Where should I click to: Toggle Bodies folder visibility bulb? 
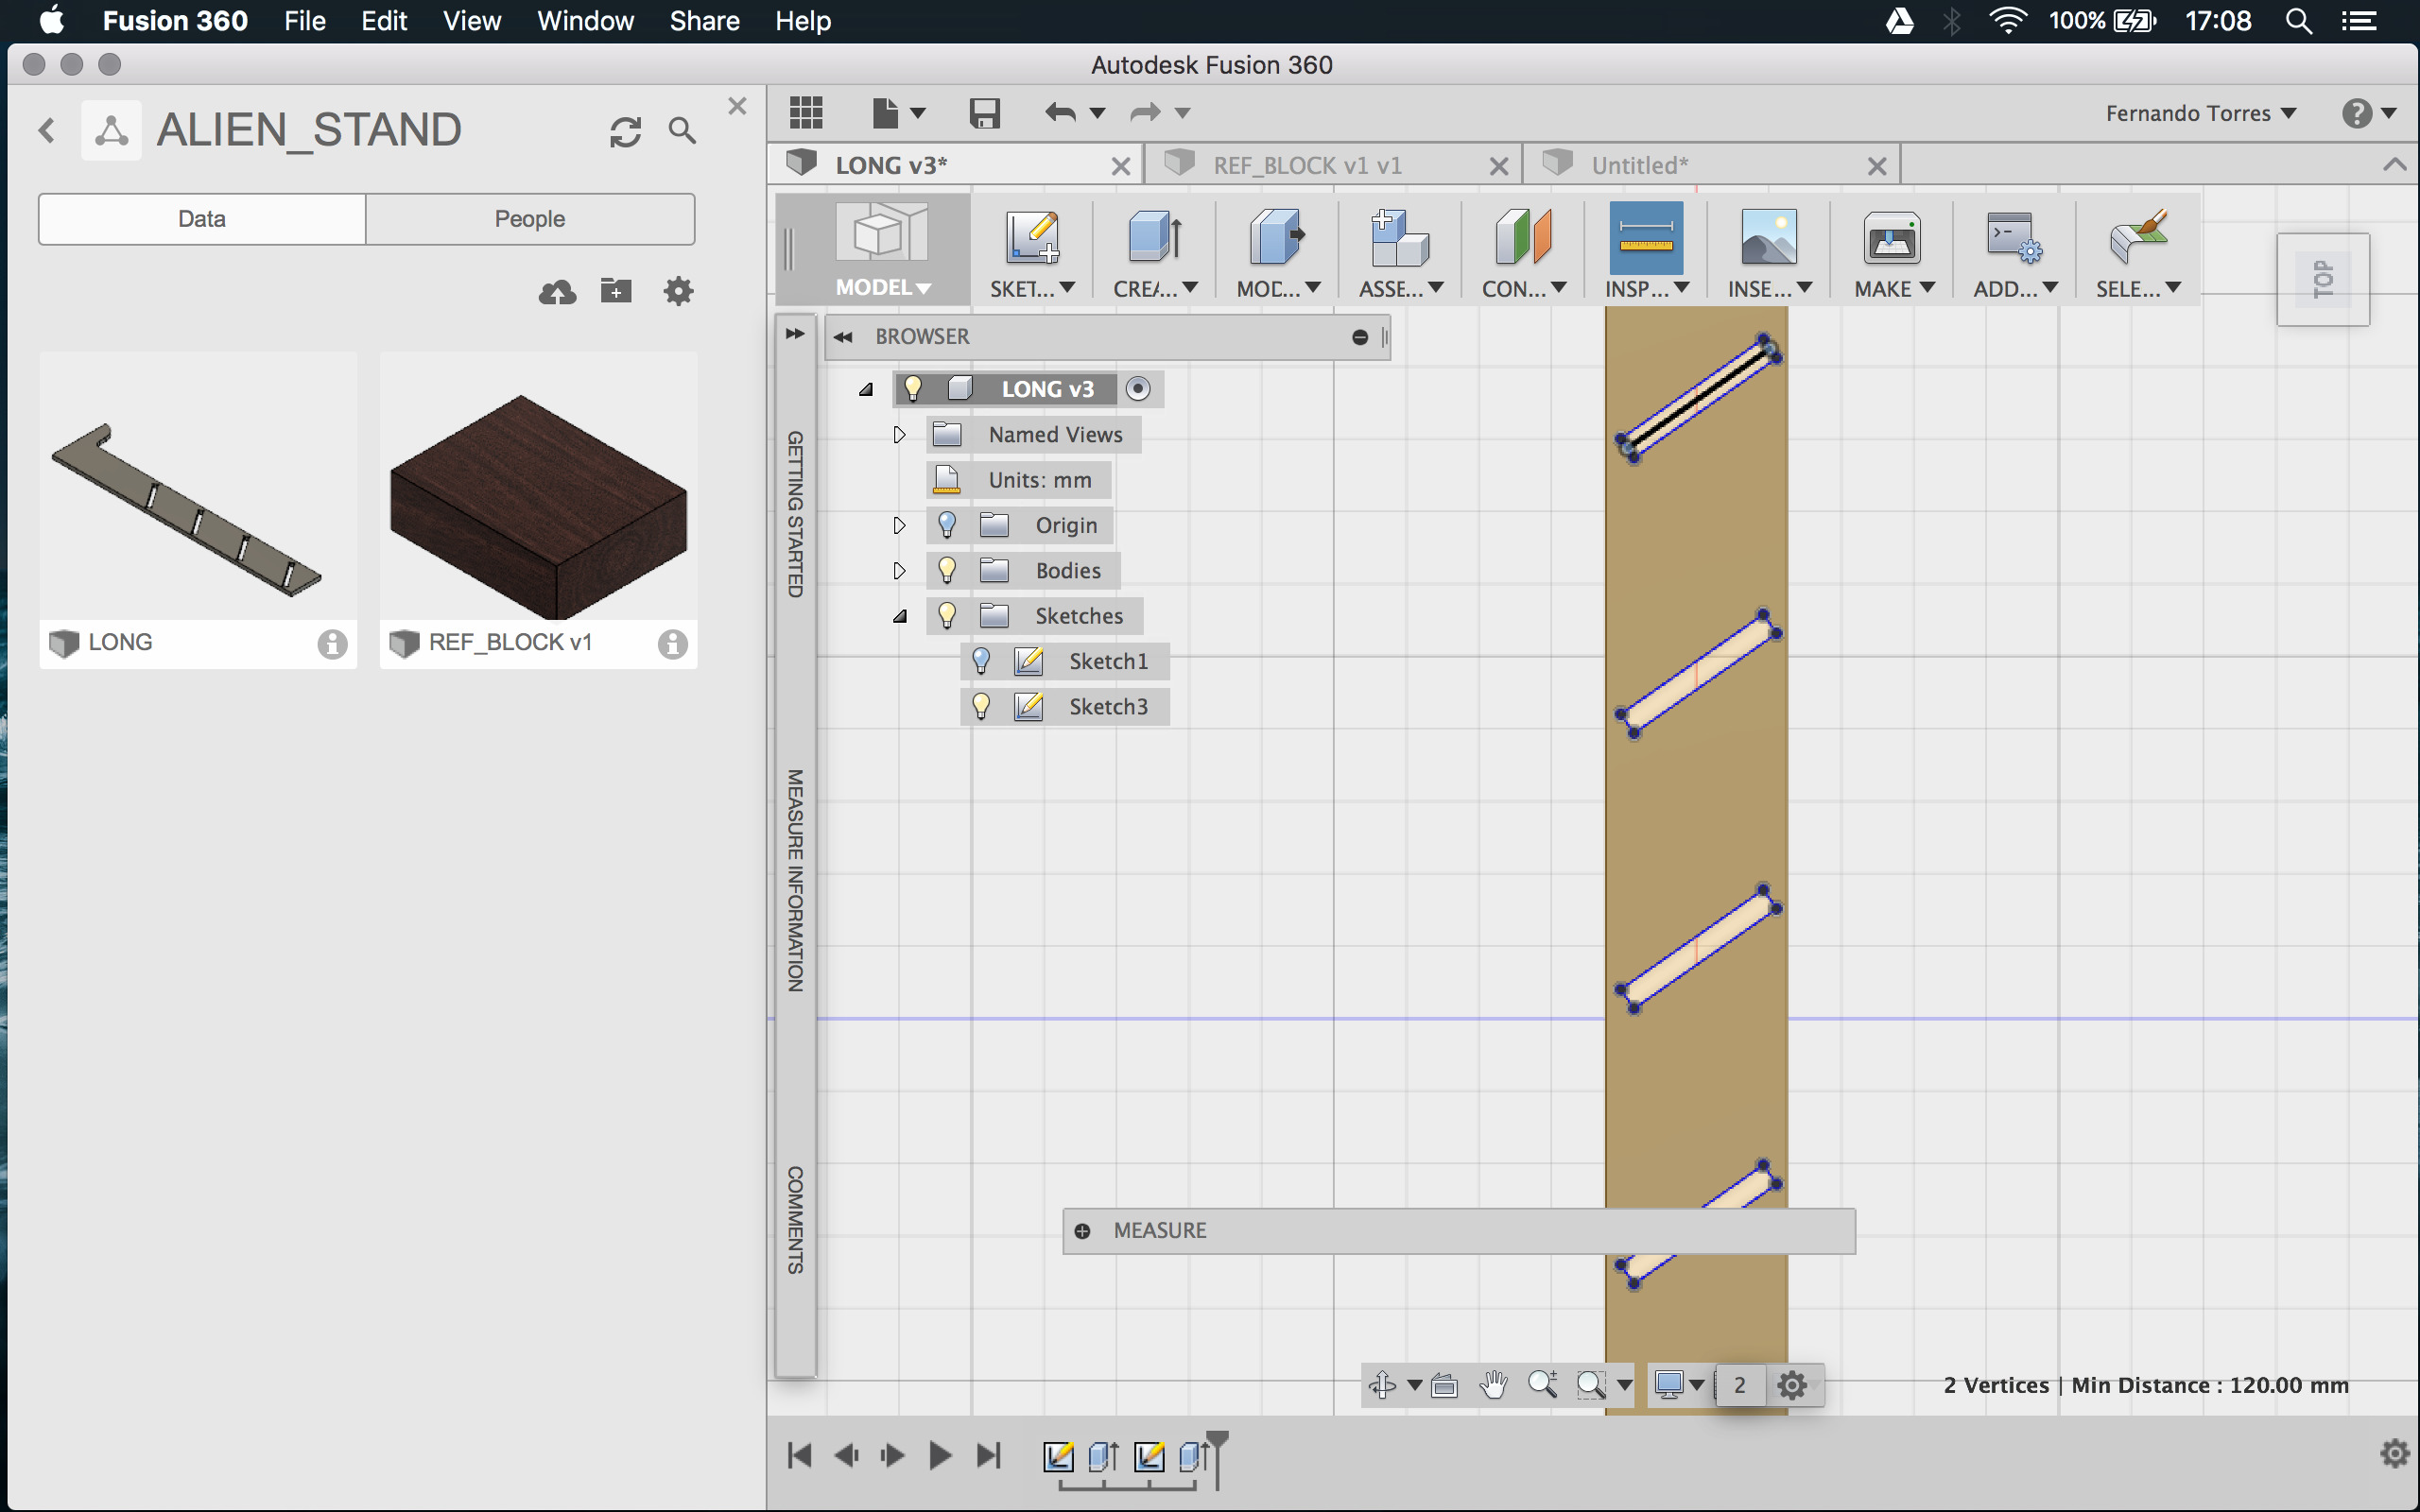point(947,570)
